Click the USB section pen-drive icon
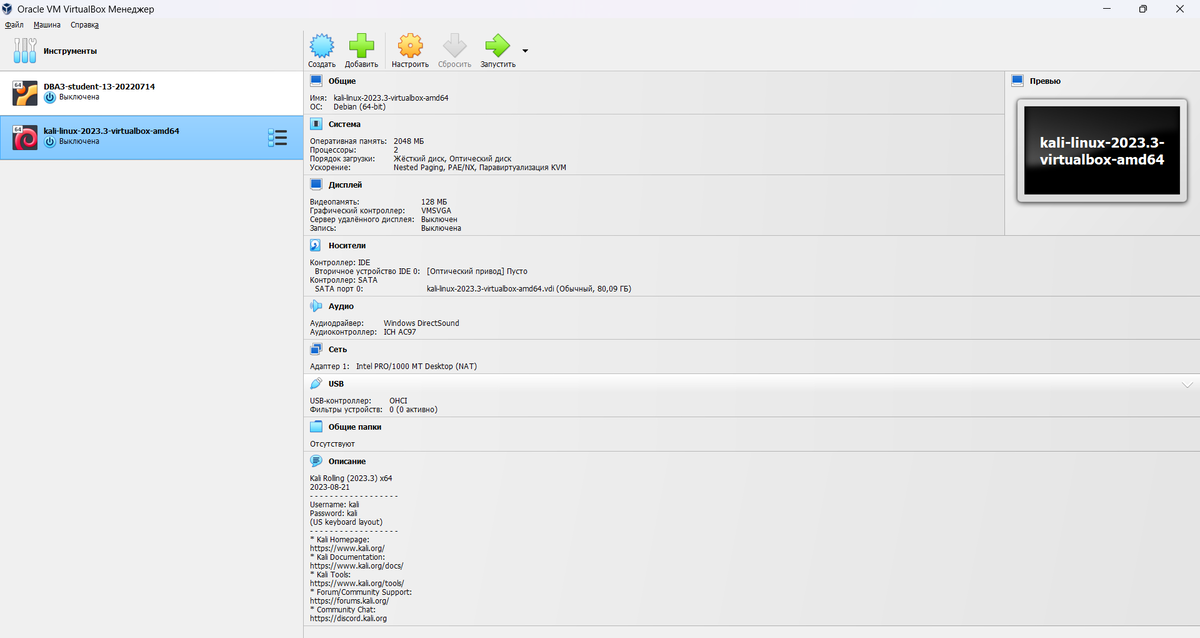1200x638 pixels. pos(316,384)
